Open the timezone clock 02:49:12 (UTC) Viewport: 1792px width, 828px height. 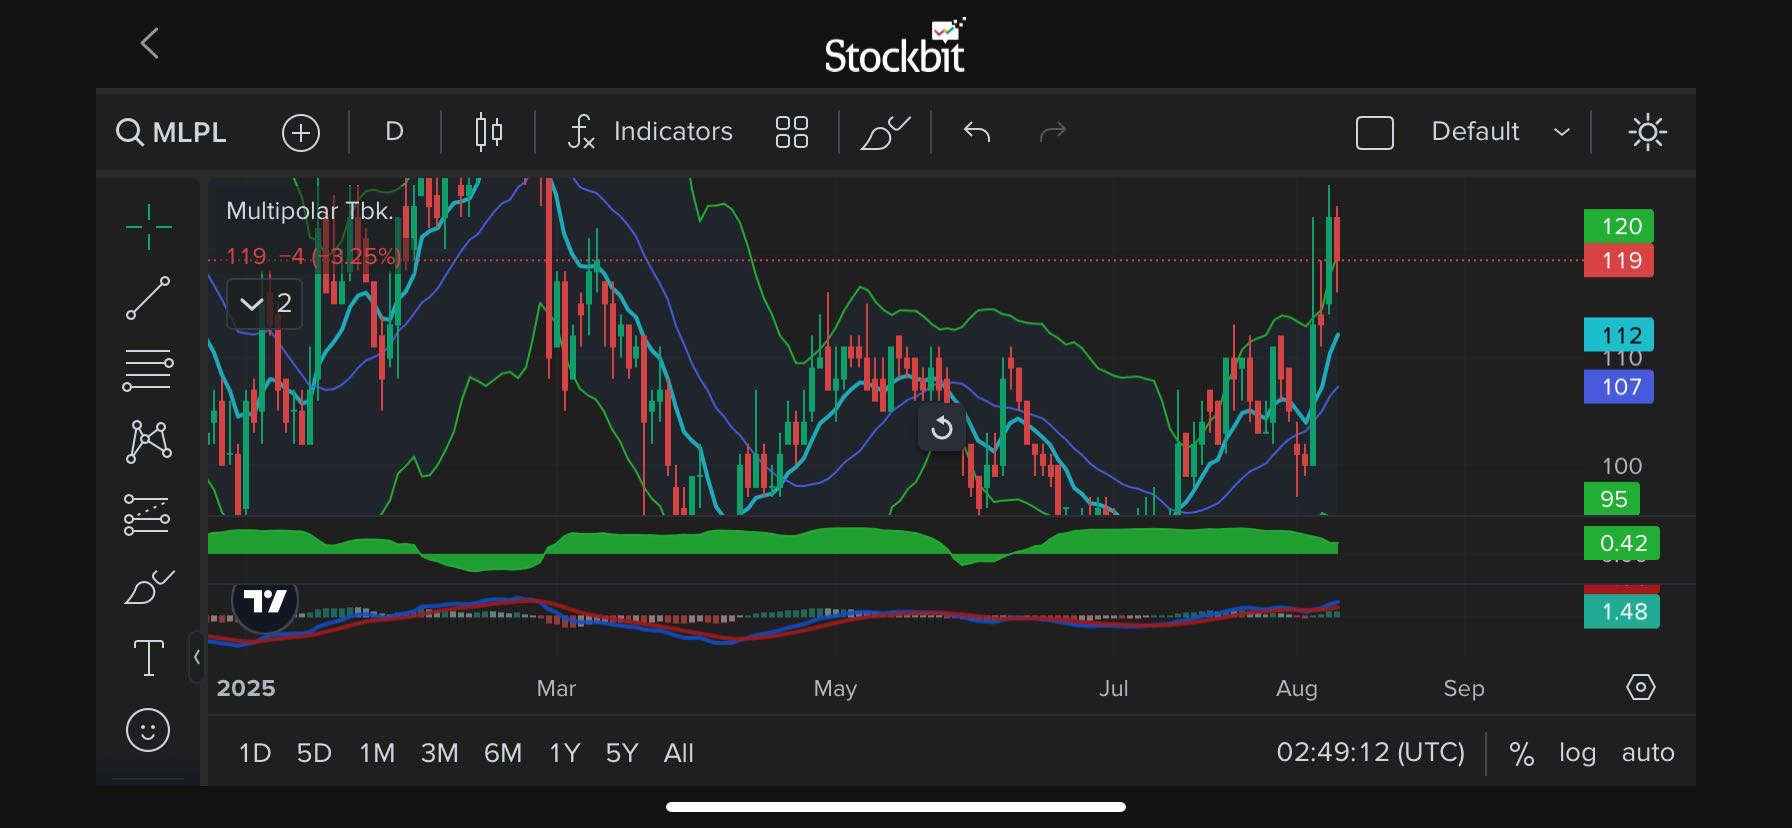1370,752
